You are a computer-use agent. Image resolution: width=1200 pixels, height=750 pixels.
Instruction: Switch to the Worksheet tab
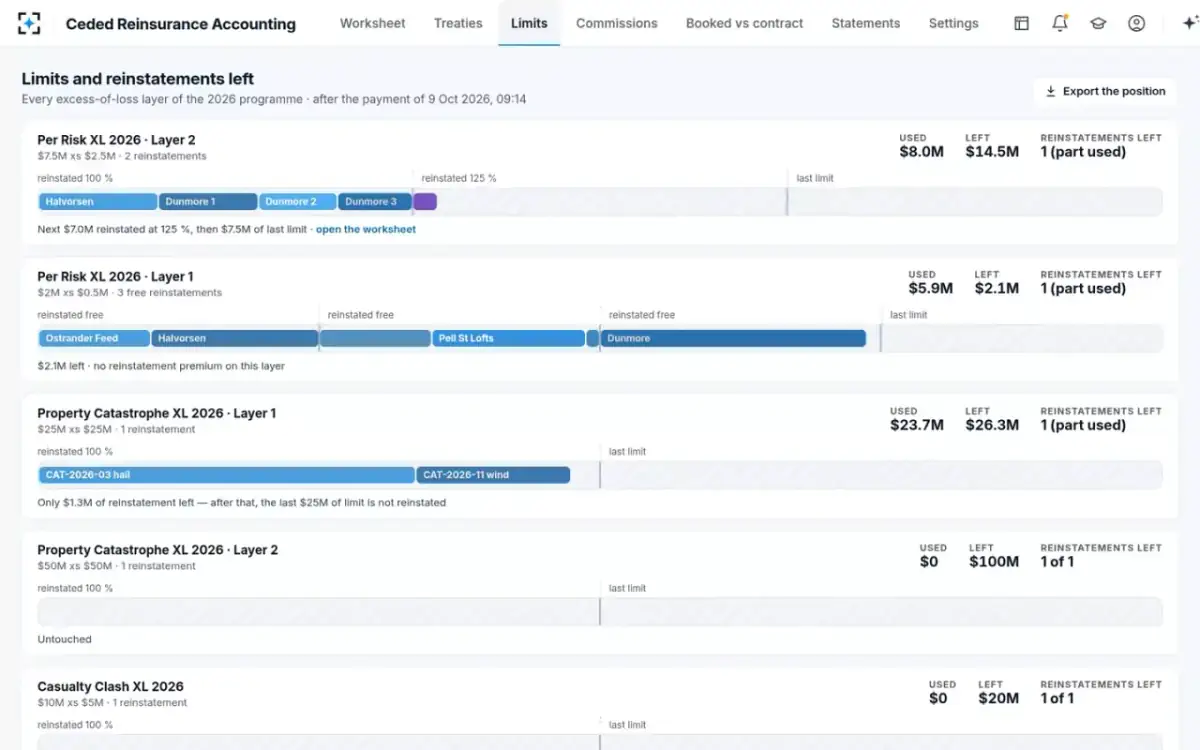point(372,23)
